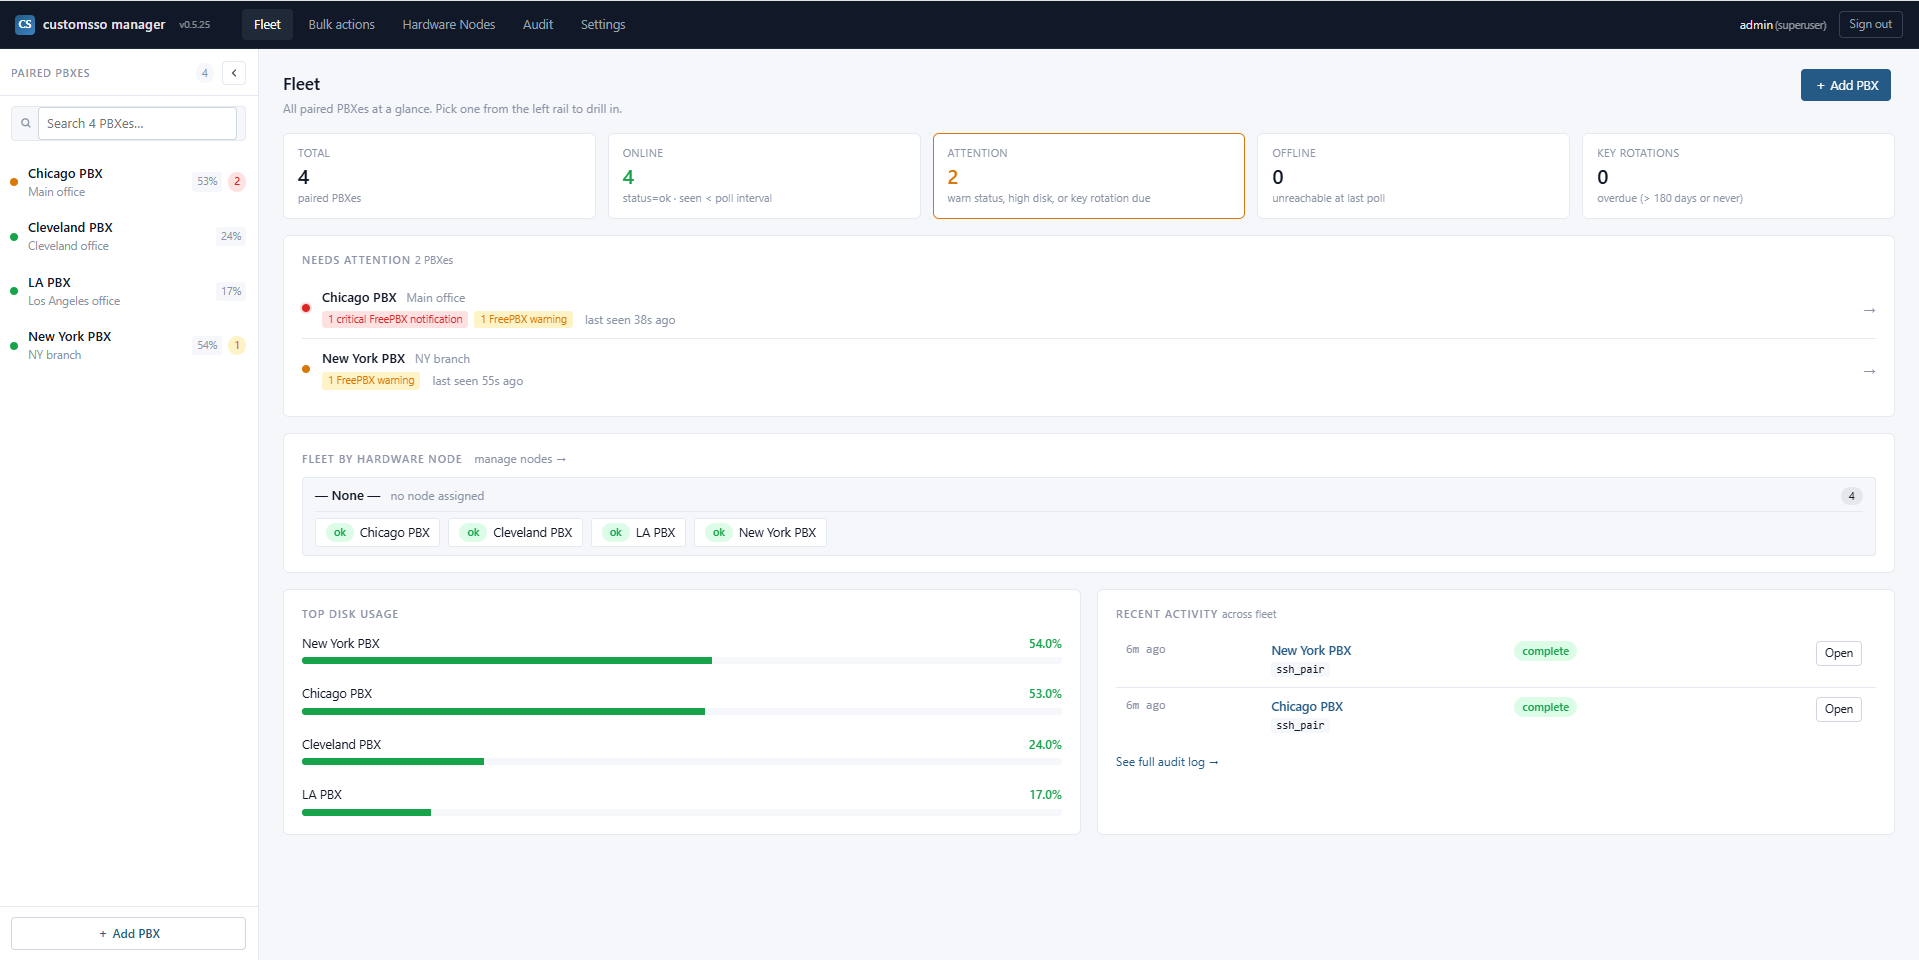
Task: Follow the manage nodes link
Action: click(x=520, y=459)
